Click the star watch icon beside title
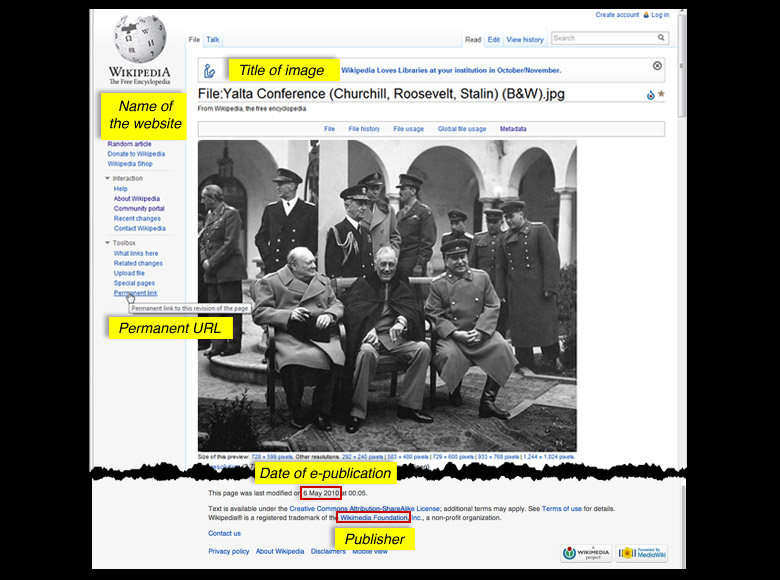This screenshot has height=580, width=780. [x=661, y=95]
